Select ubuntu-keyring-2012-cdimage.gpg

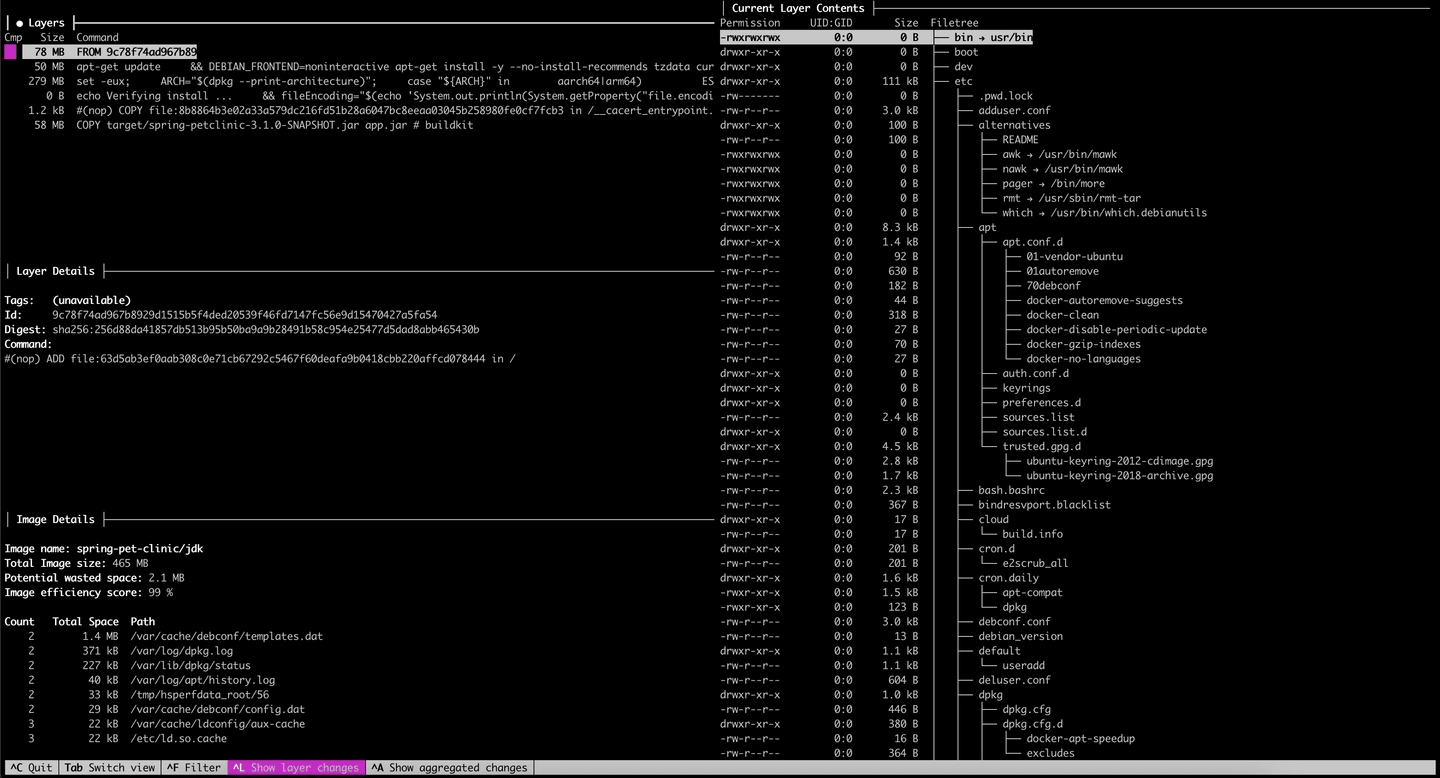1119,461
